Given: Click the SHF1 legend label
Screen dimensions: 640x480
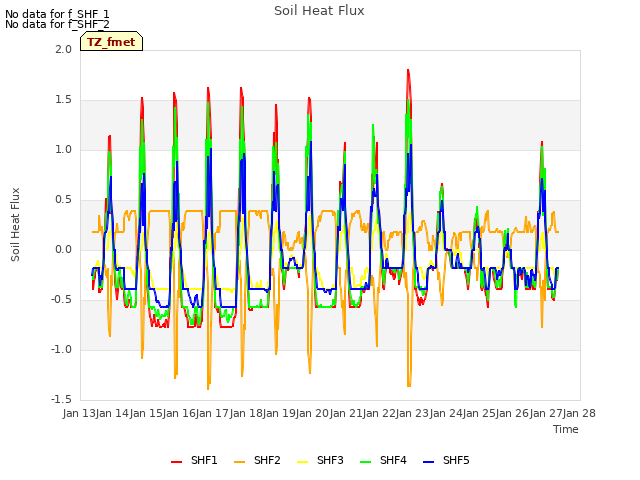Looking at the screenshot, I should click(204, 460).
